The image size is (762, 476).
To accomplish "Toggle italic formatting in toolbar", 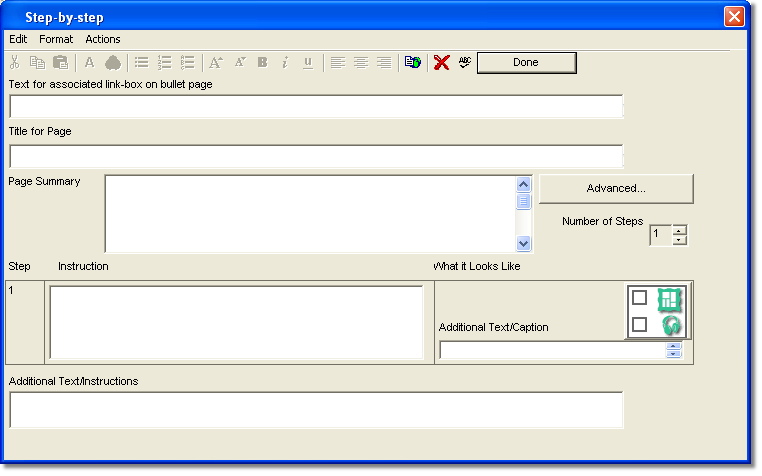I will point(284,63).
